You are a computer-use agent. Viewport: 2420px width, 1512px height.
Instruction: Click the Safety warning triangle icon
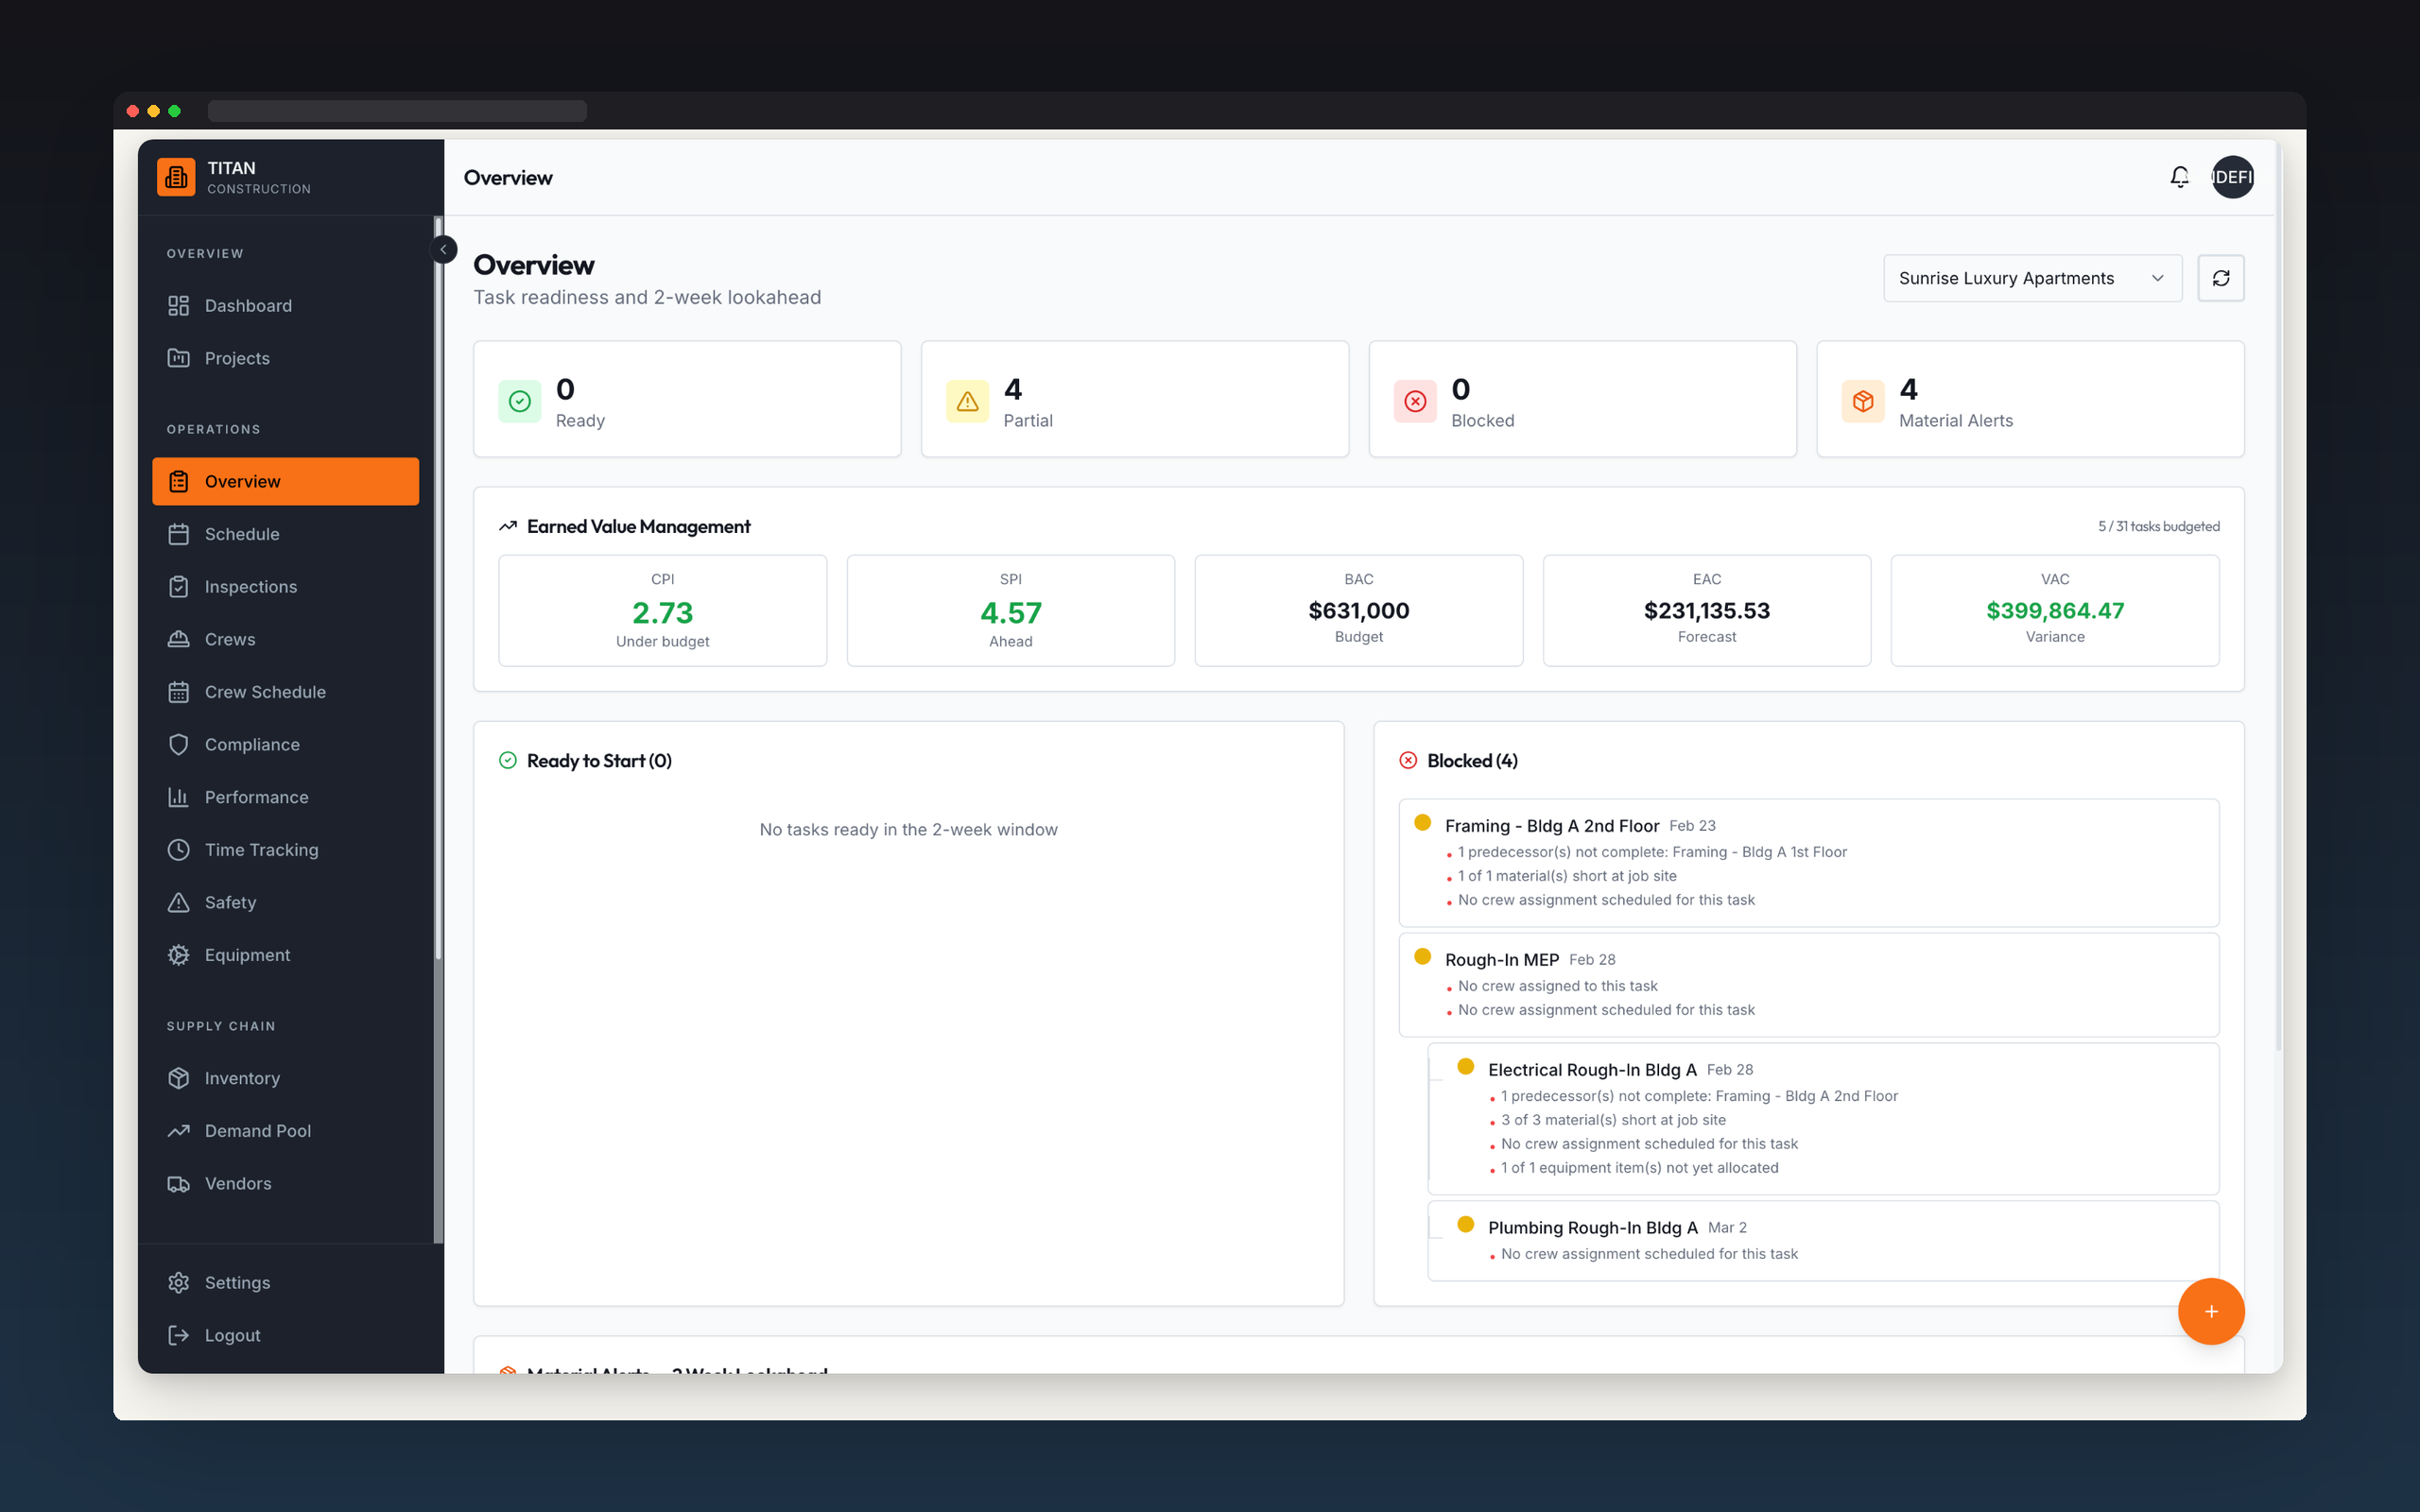pos(179,902)
